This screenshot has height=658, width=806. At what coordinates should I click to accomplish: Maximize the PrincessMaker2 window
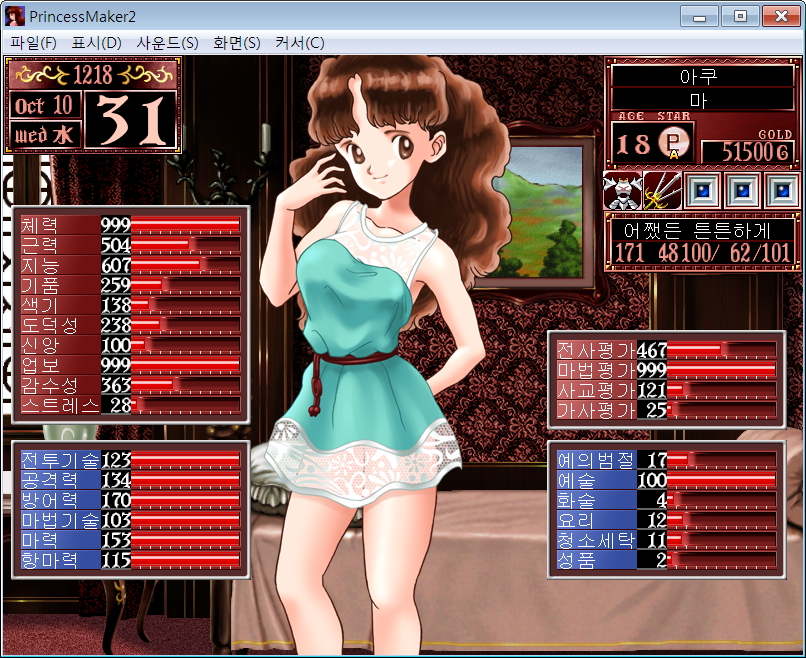740,16
